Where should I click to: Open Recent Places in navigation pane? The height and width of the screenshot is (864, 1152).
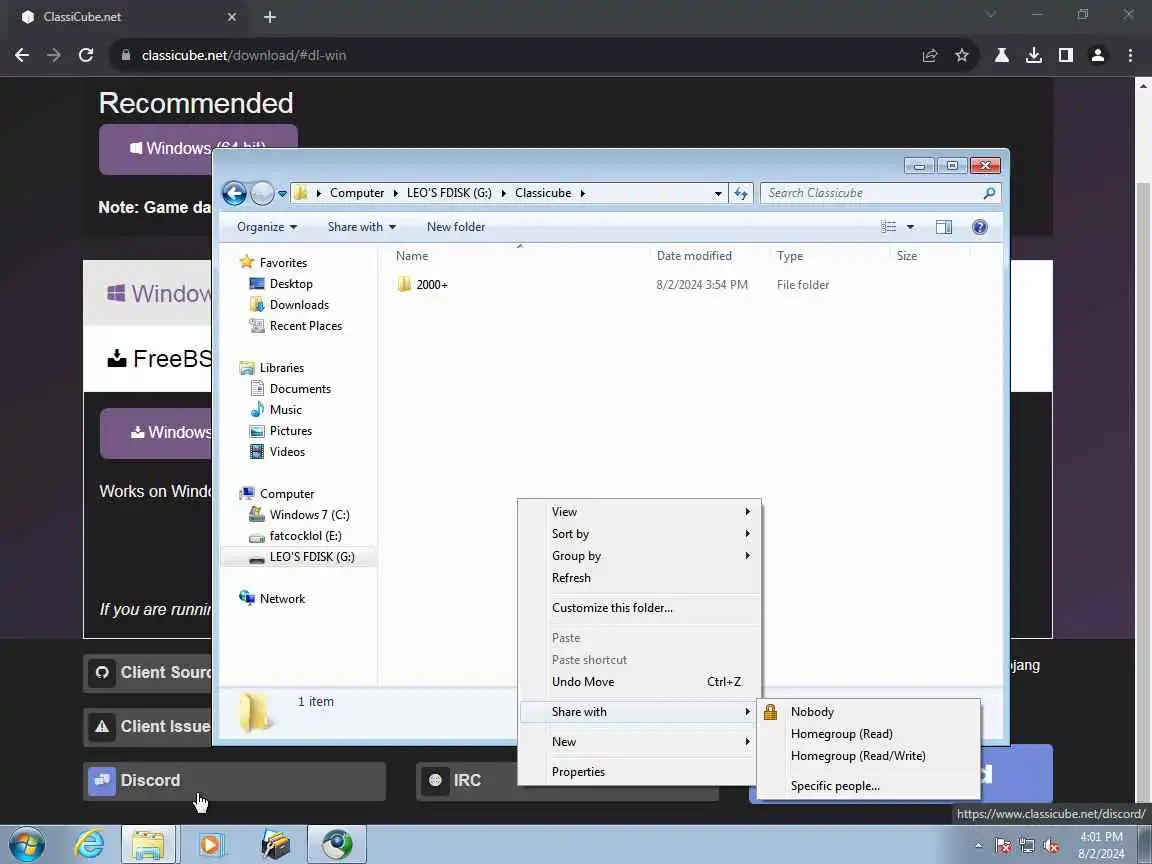coord(306,325)
